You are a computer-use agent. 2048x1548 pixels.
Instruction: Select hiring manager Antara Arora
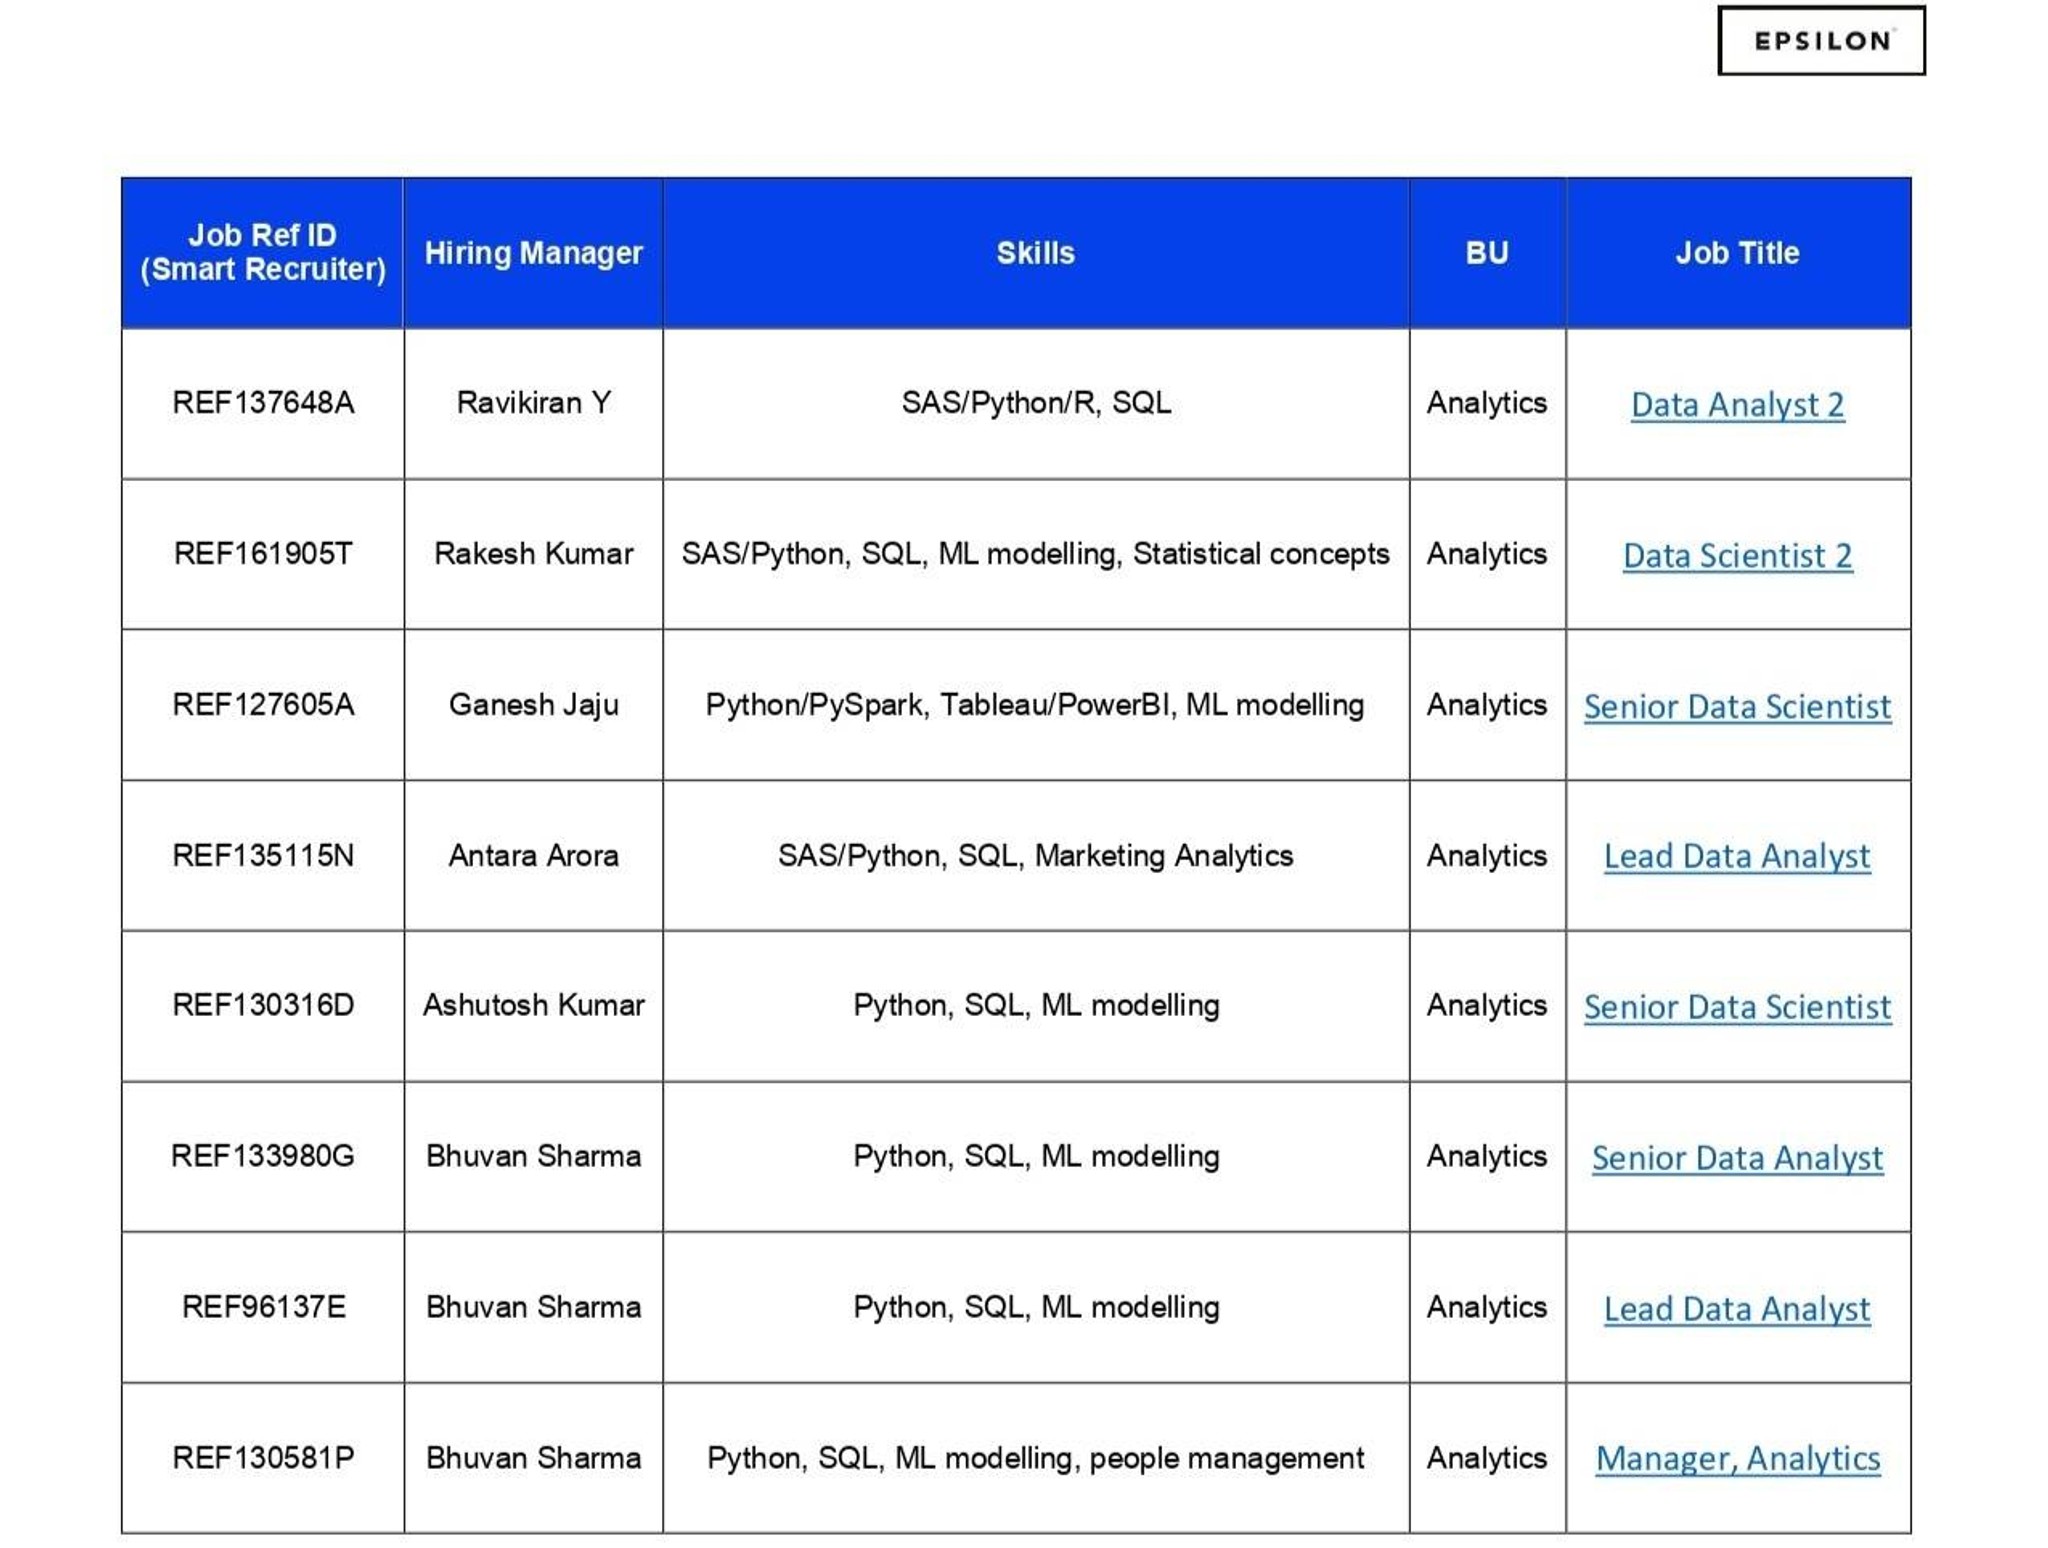(x=533, y=855)
